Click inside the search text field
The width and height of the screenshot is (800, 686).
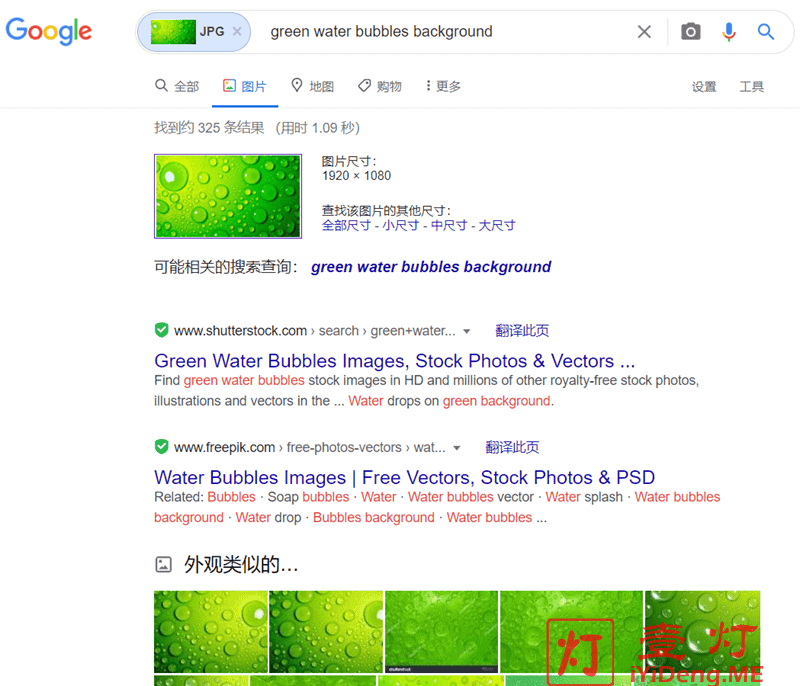[444, 32]
